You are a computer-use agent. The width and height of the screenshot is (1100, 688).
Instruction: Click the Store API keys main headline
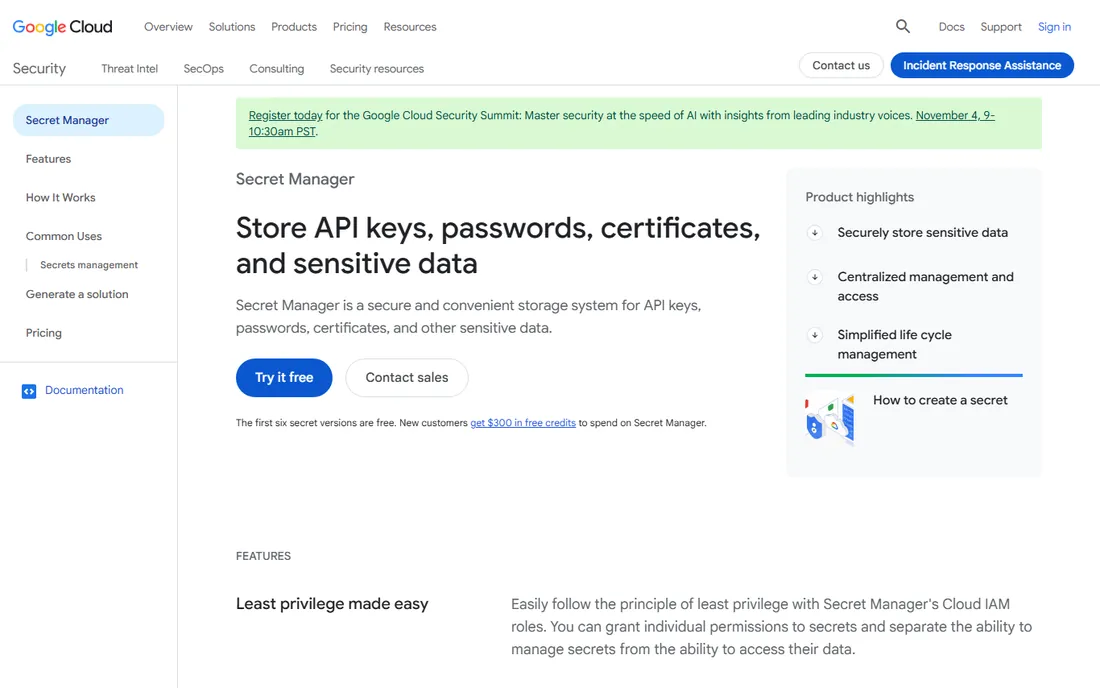pos(498,245)
